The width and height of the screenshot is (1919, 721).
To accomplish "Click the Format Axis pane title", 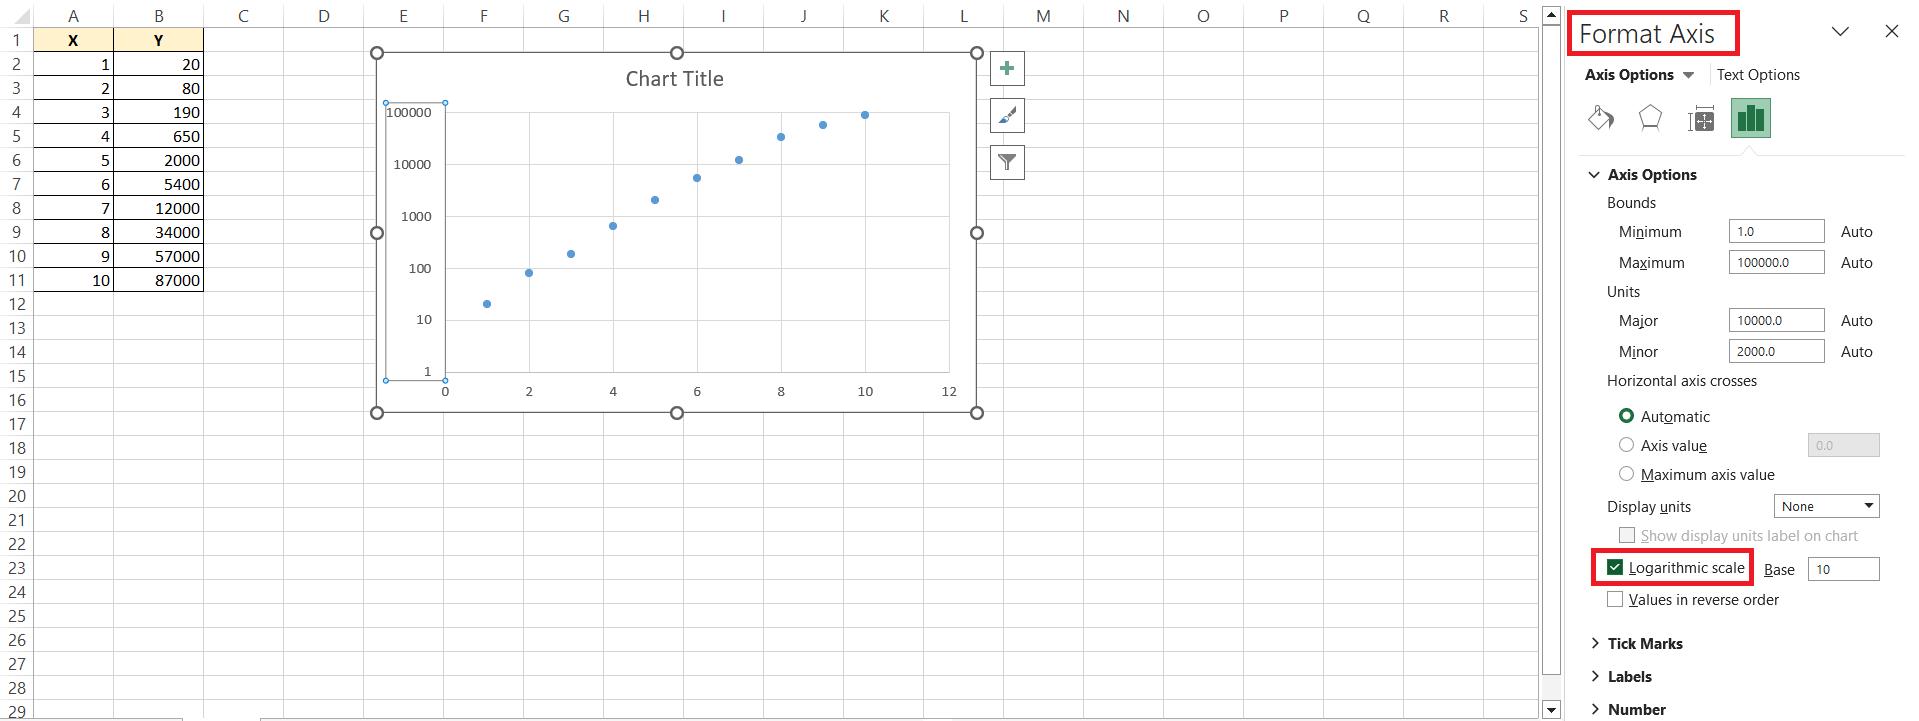I will click(1647, 34).
